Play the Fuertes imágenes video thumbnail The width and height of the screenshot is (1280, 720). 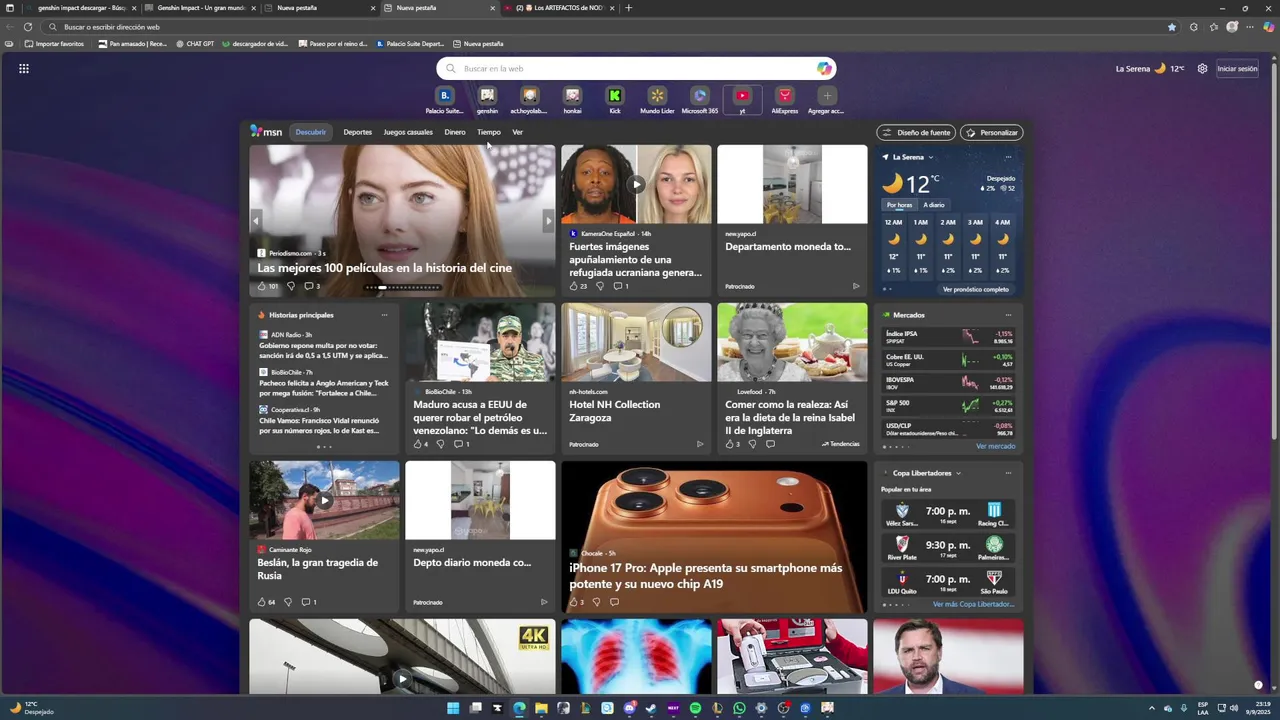636,184
